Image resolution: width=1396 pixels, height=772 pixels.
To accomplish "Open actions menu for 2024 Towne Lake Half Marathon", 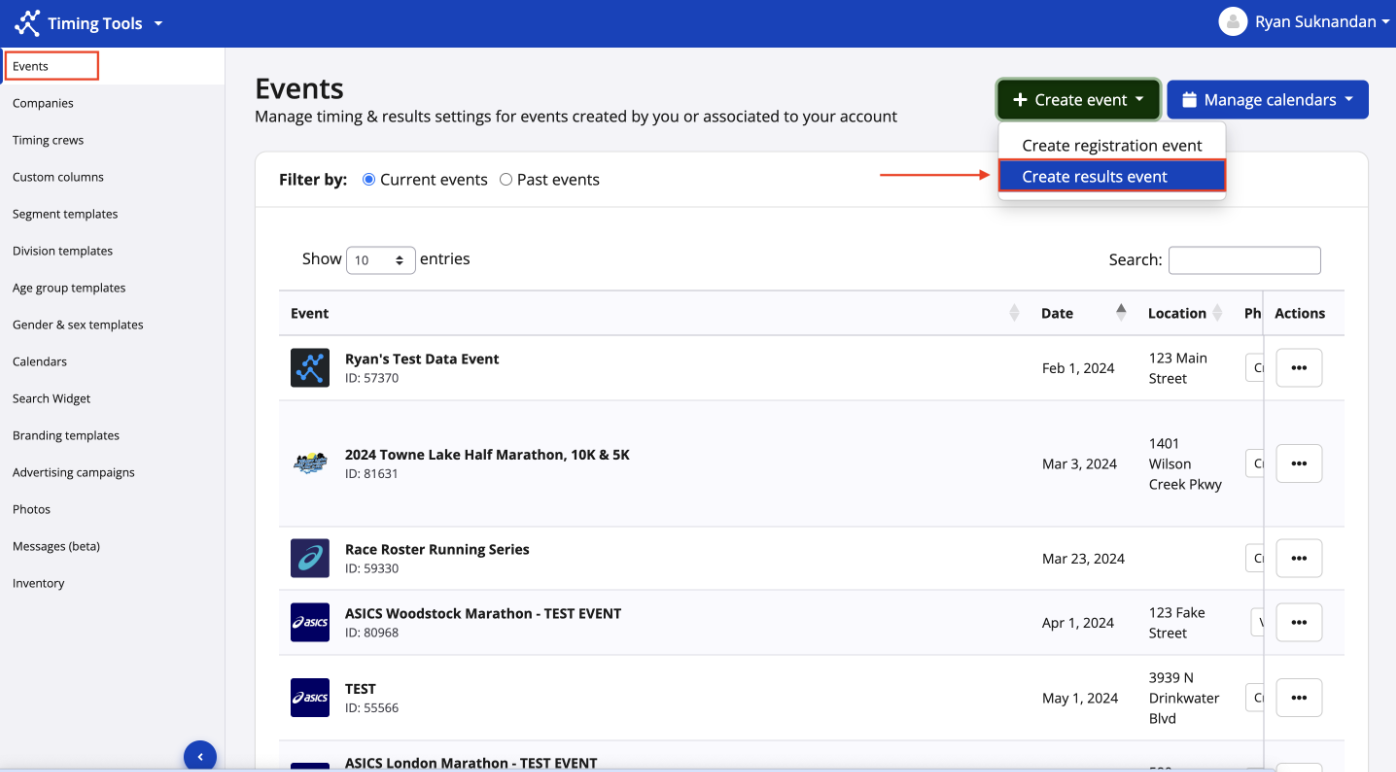I will 1298,464.
